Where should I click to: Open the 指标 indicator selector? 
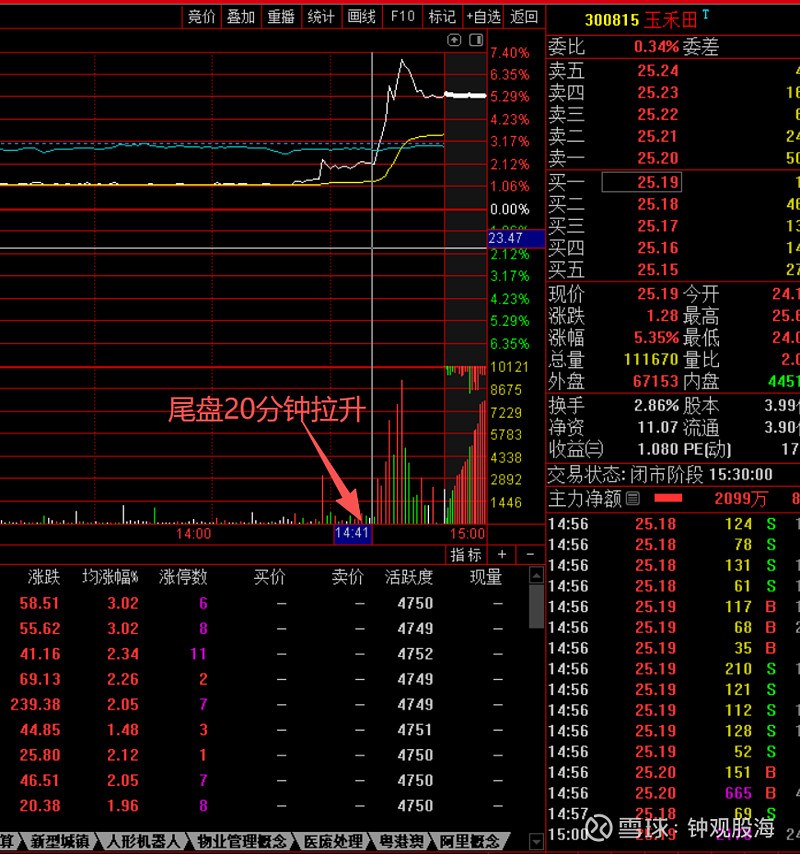(466, 554)
